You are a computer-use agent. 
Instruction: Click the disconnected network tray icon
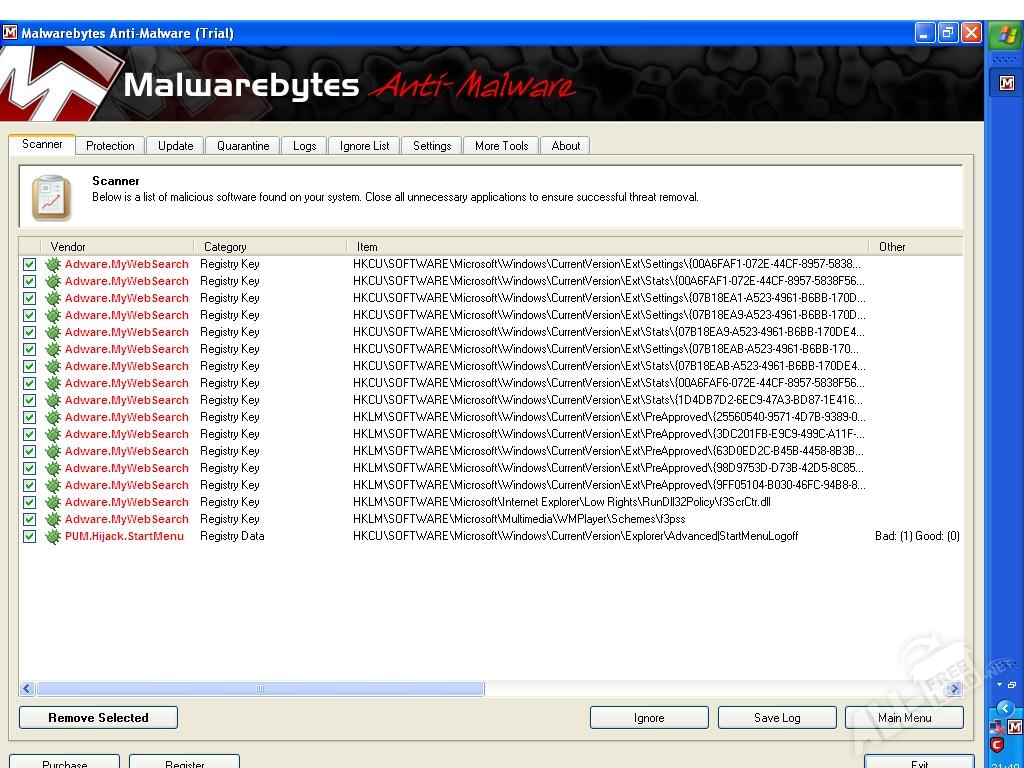pyautogui.click(x=997, y=726)
